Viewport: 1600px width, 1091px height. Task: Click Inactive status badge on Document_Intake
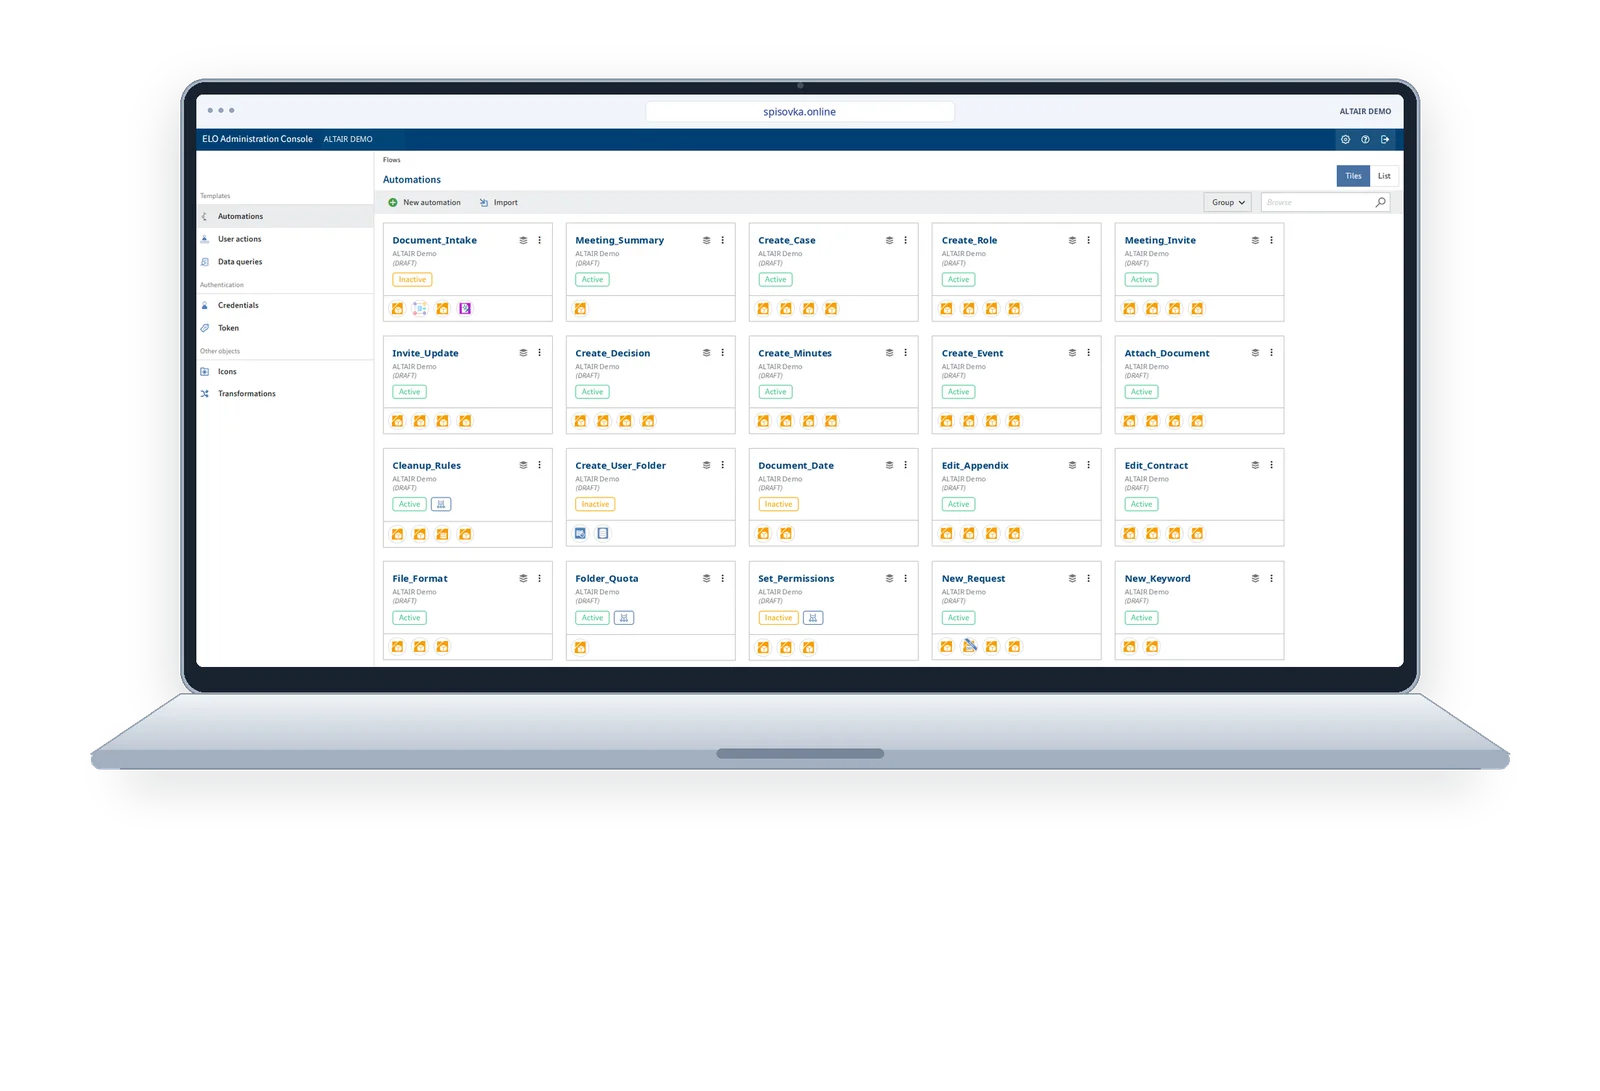pyautogui.click(x=412, y=279)
